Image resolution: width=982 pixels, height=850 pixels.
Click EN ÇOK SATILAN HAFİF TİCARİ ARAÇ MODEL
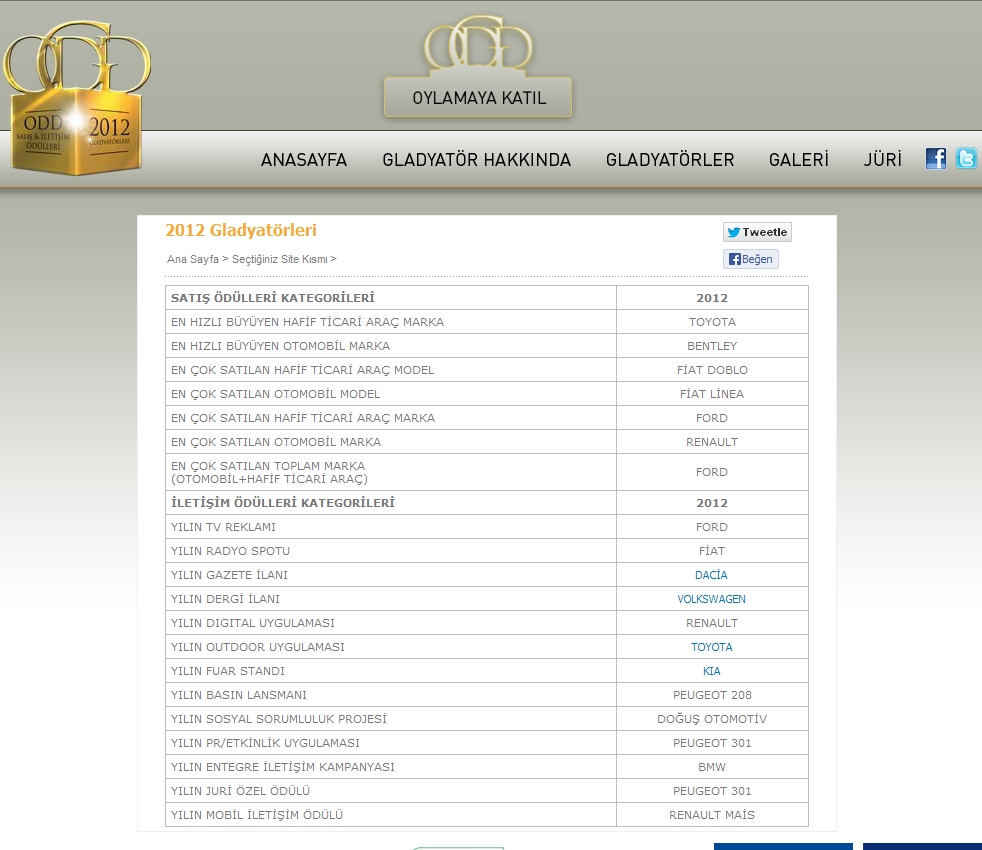click(391, 370)
